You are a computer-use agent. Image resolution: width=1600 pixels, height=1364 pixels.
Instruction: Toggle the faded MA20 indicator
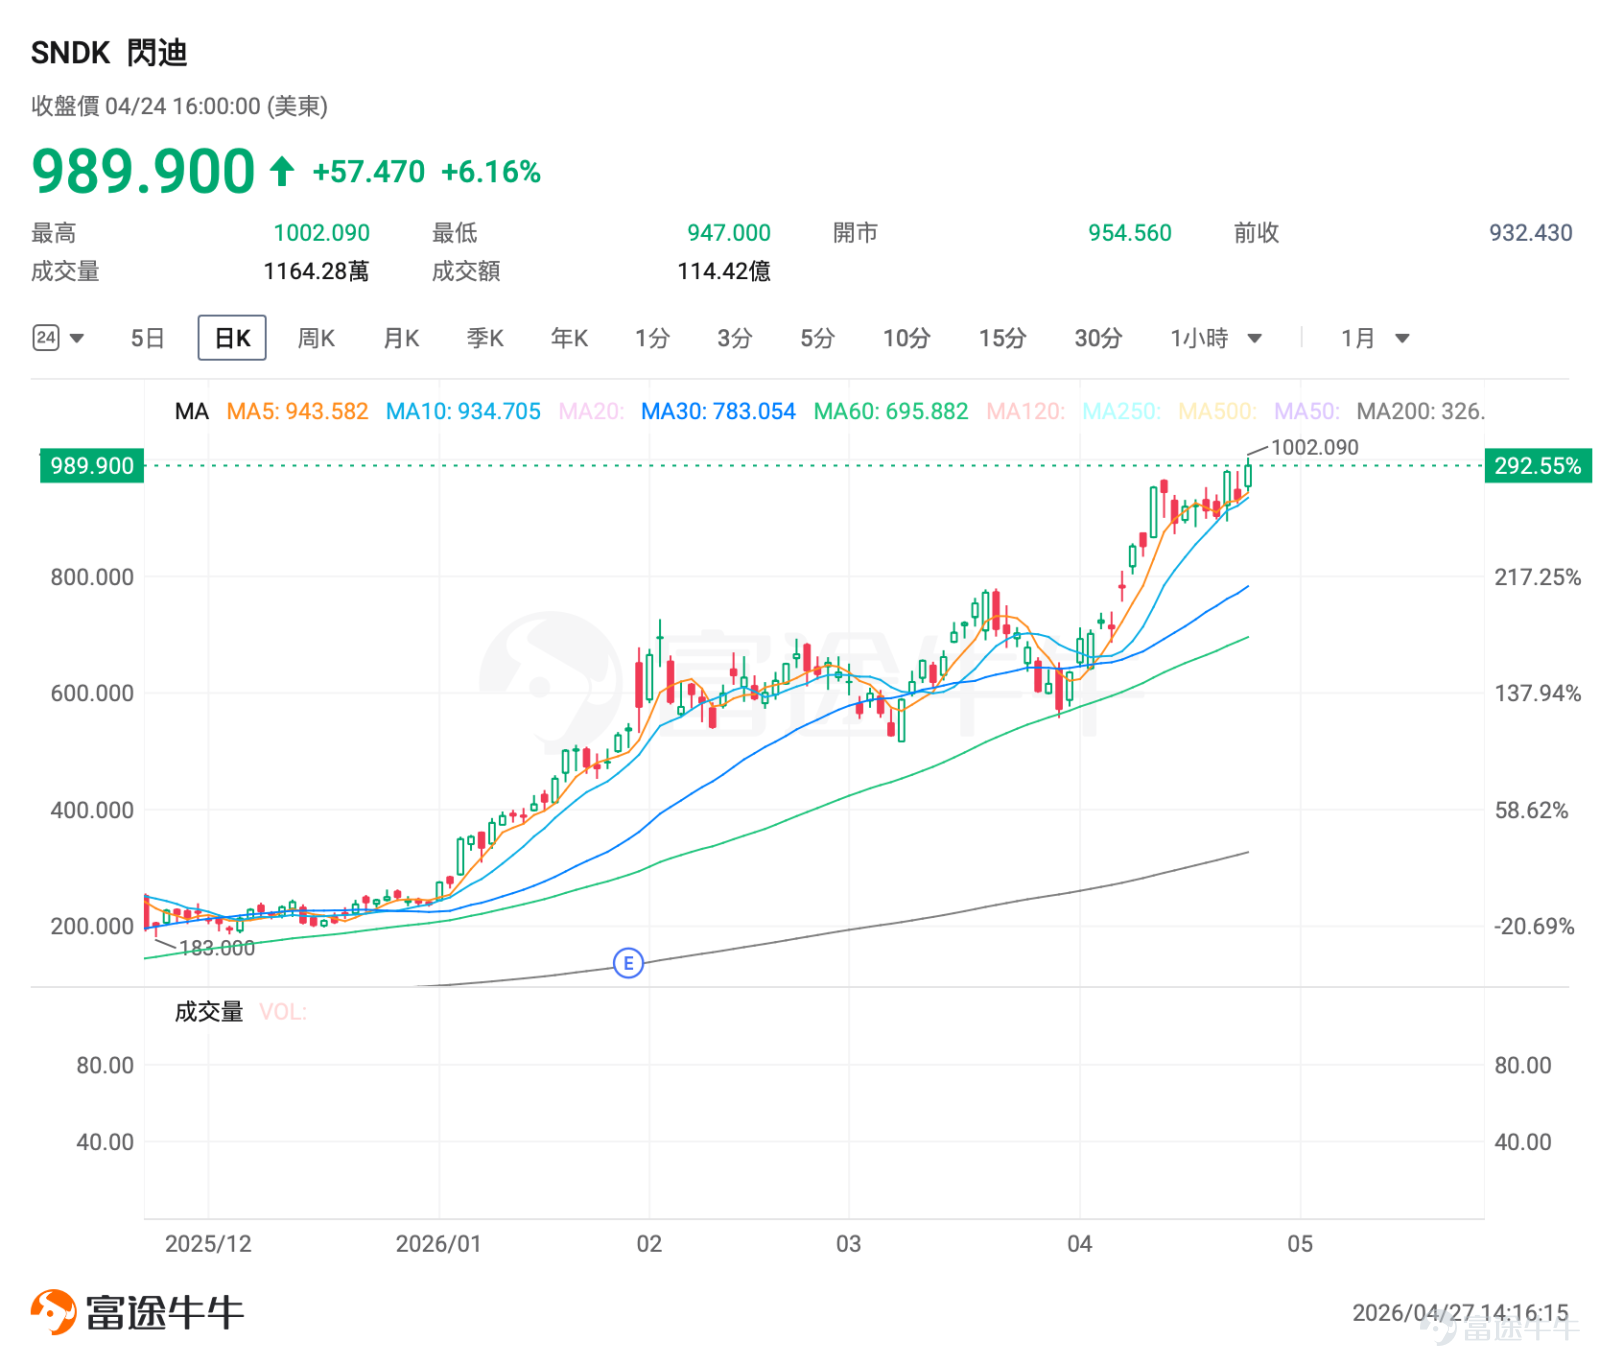point(591,411)
